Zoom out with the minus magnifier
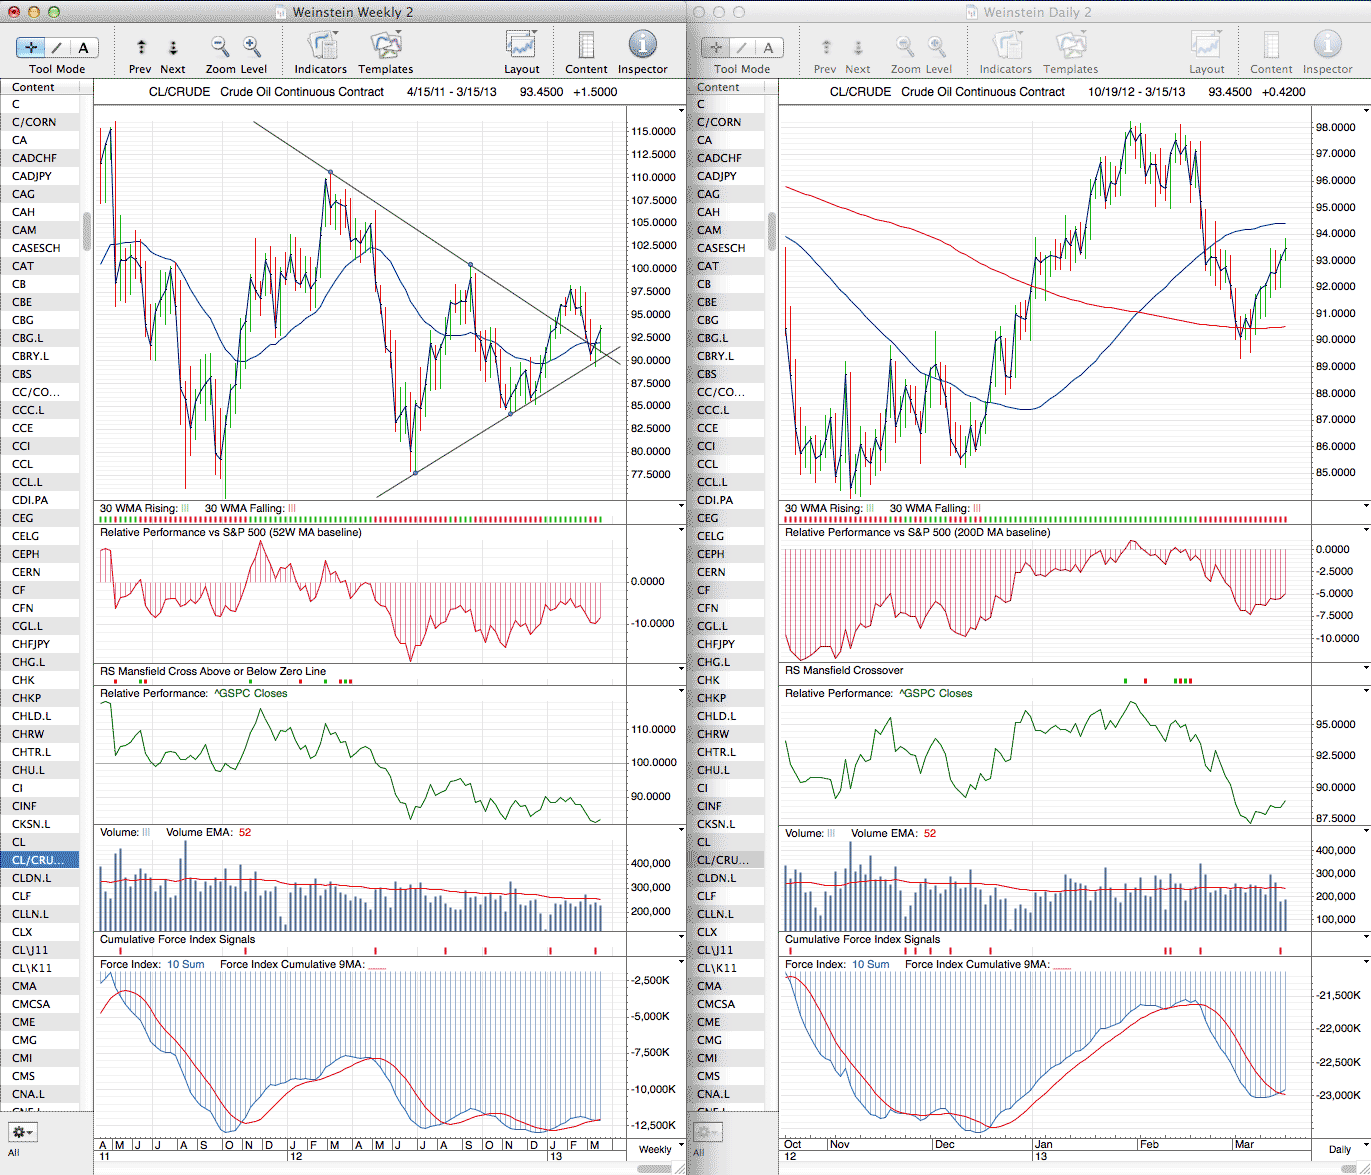 coord(220,47)
